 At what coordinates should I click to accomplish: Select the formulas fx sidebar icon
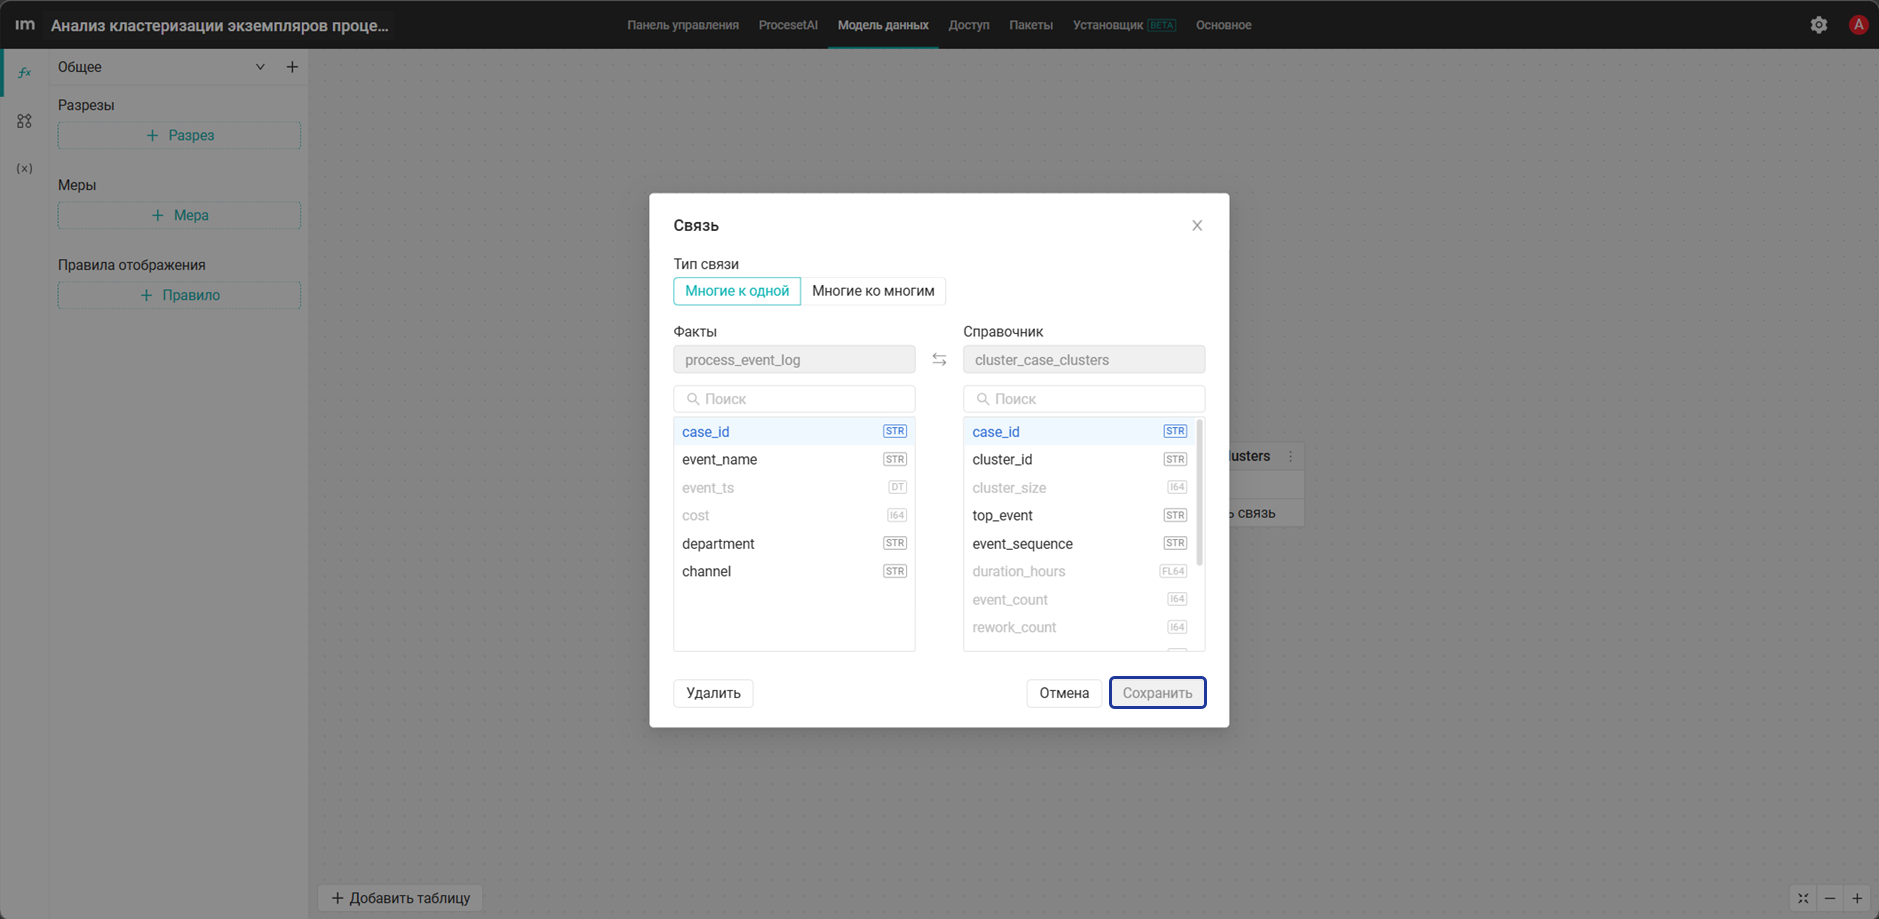tap(25, 72)
